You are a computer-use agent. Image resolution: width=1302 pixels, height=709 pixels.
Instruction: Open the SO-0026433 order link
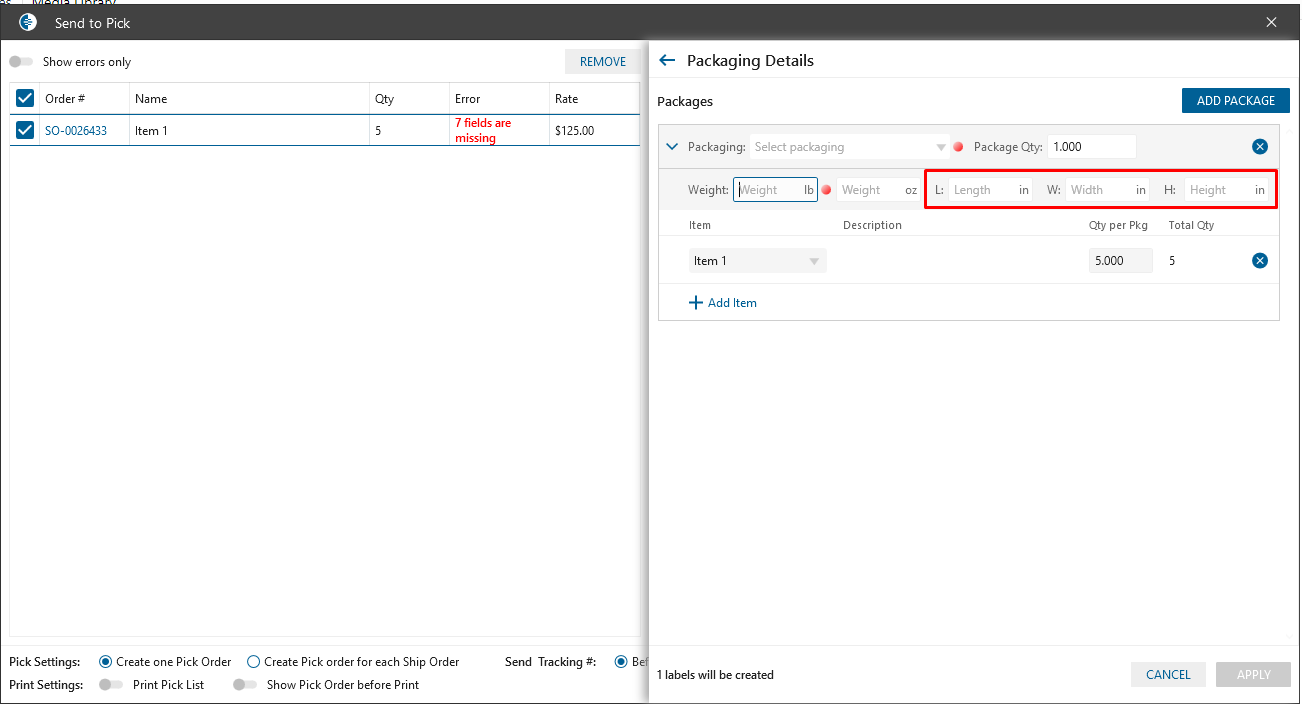[x=76, y=131]
